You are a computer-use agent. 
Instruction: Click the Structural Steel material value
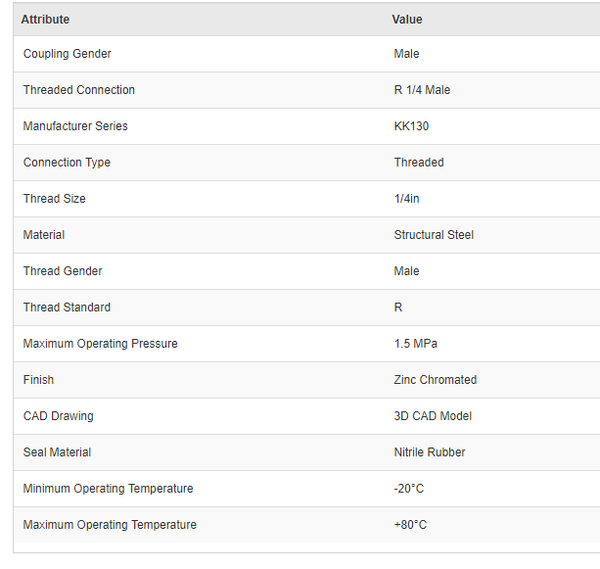coord(434,235)
